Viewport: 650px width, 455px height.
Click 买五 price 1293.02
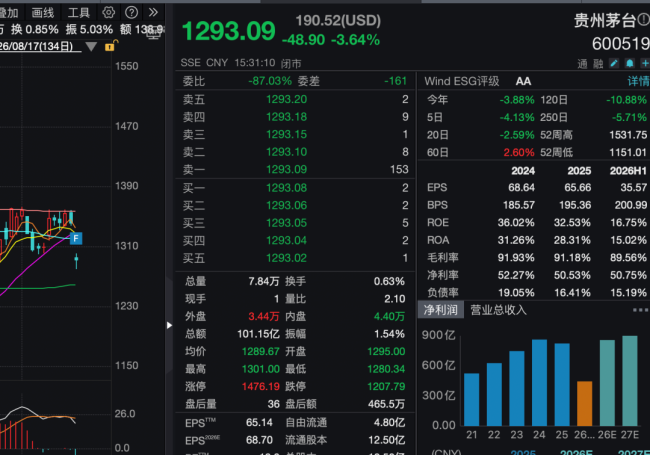point(286,258)
